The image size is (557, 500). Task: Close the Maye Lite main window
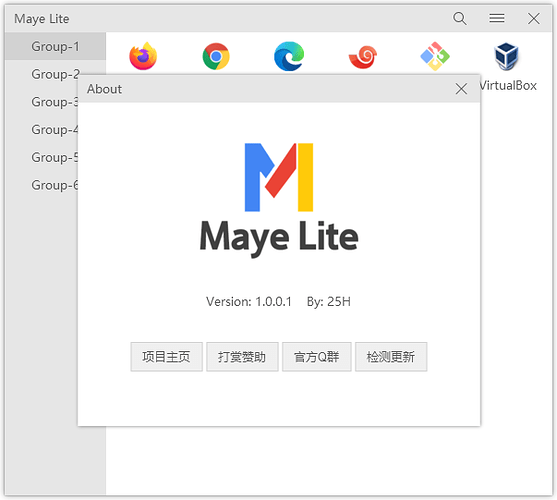534,18
